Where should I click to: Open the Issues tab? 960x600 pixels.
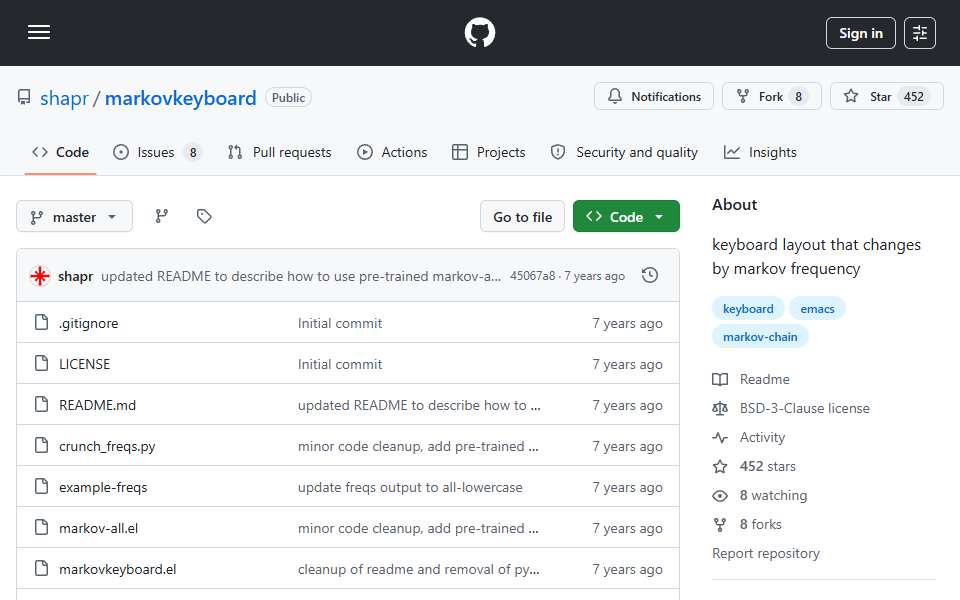[x=157, y=152]
